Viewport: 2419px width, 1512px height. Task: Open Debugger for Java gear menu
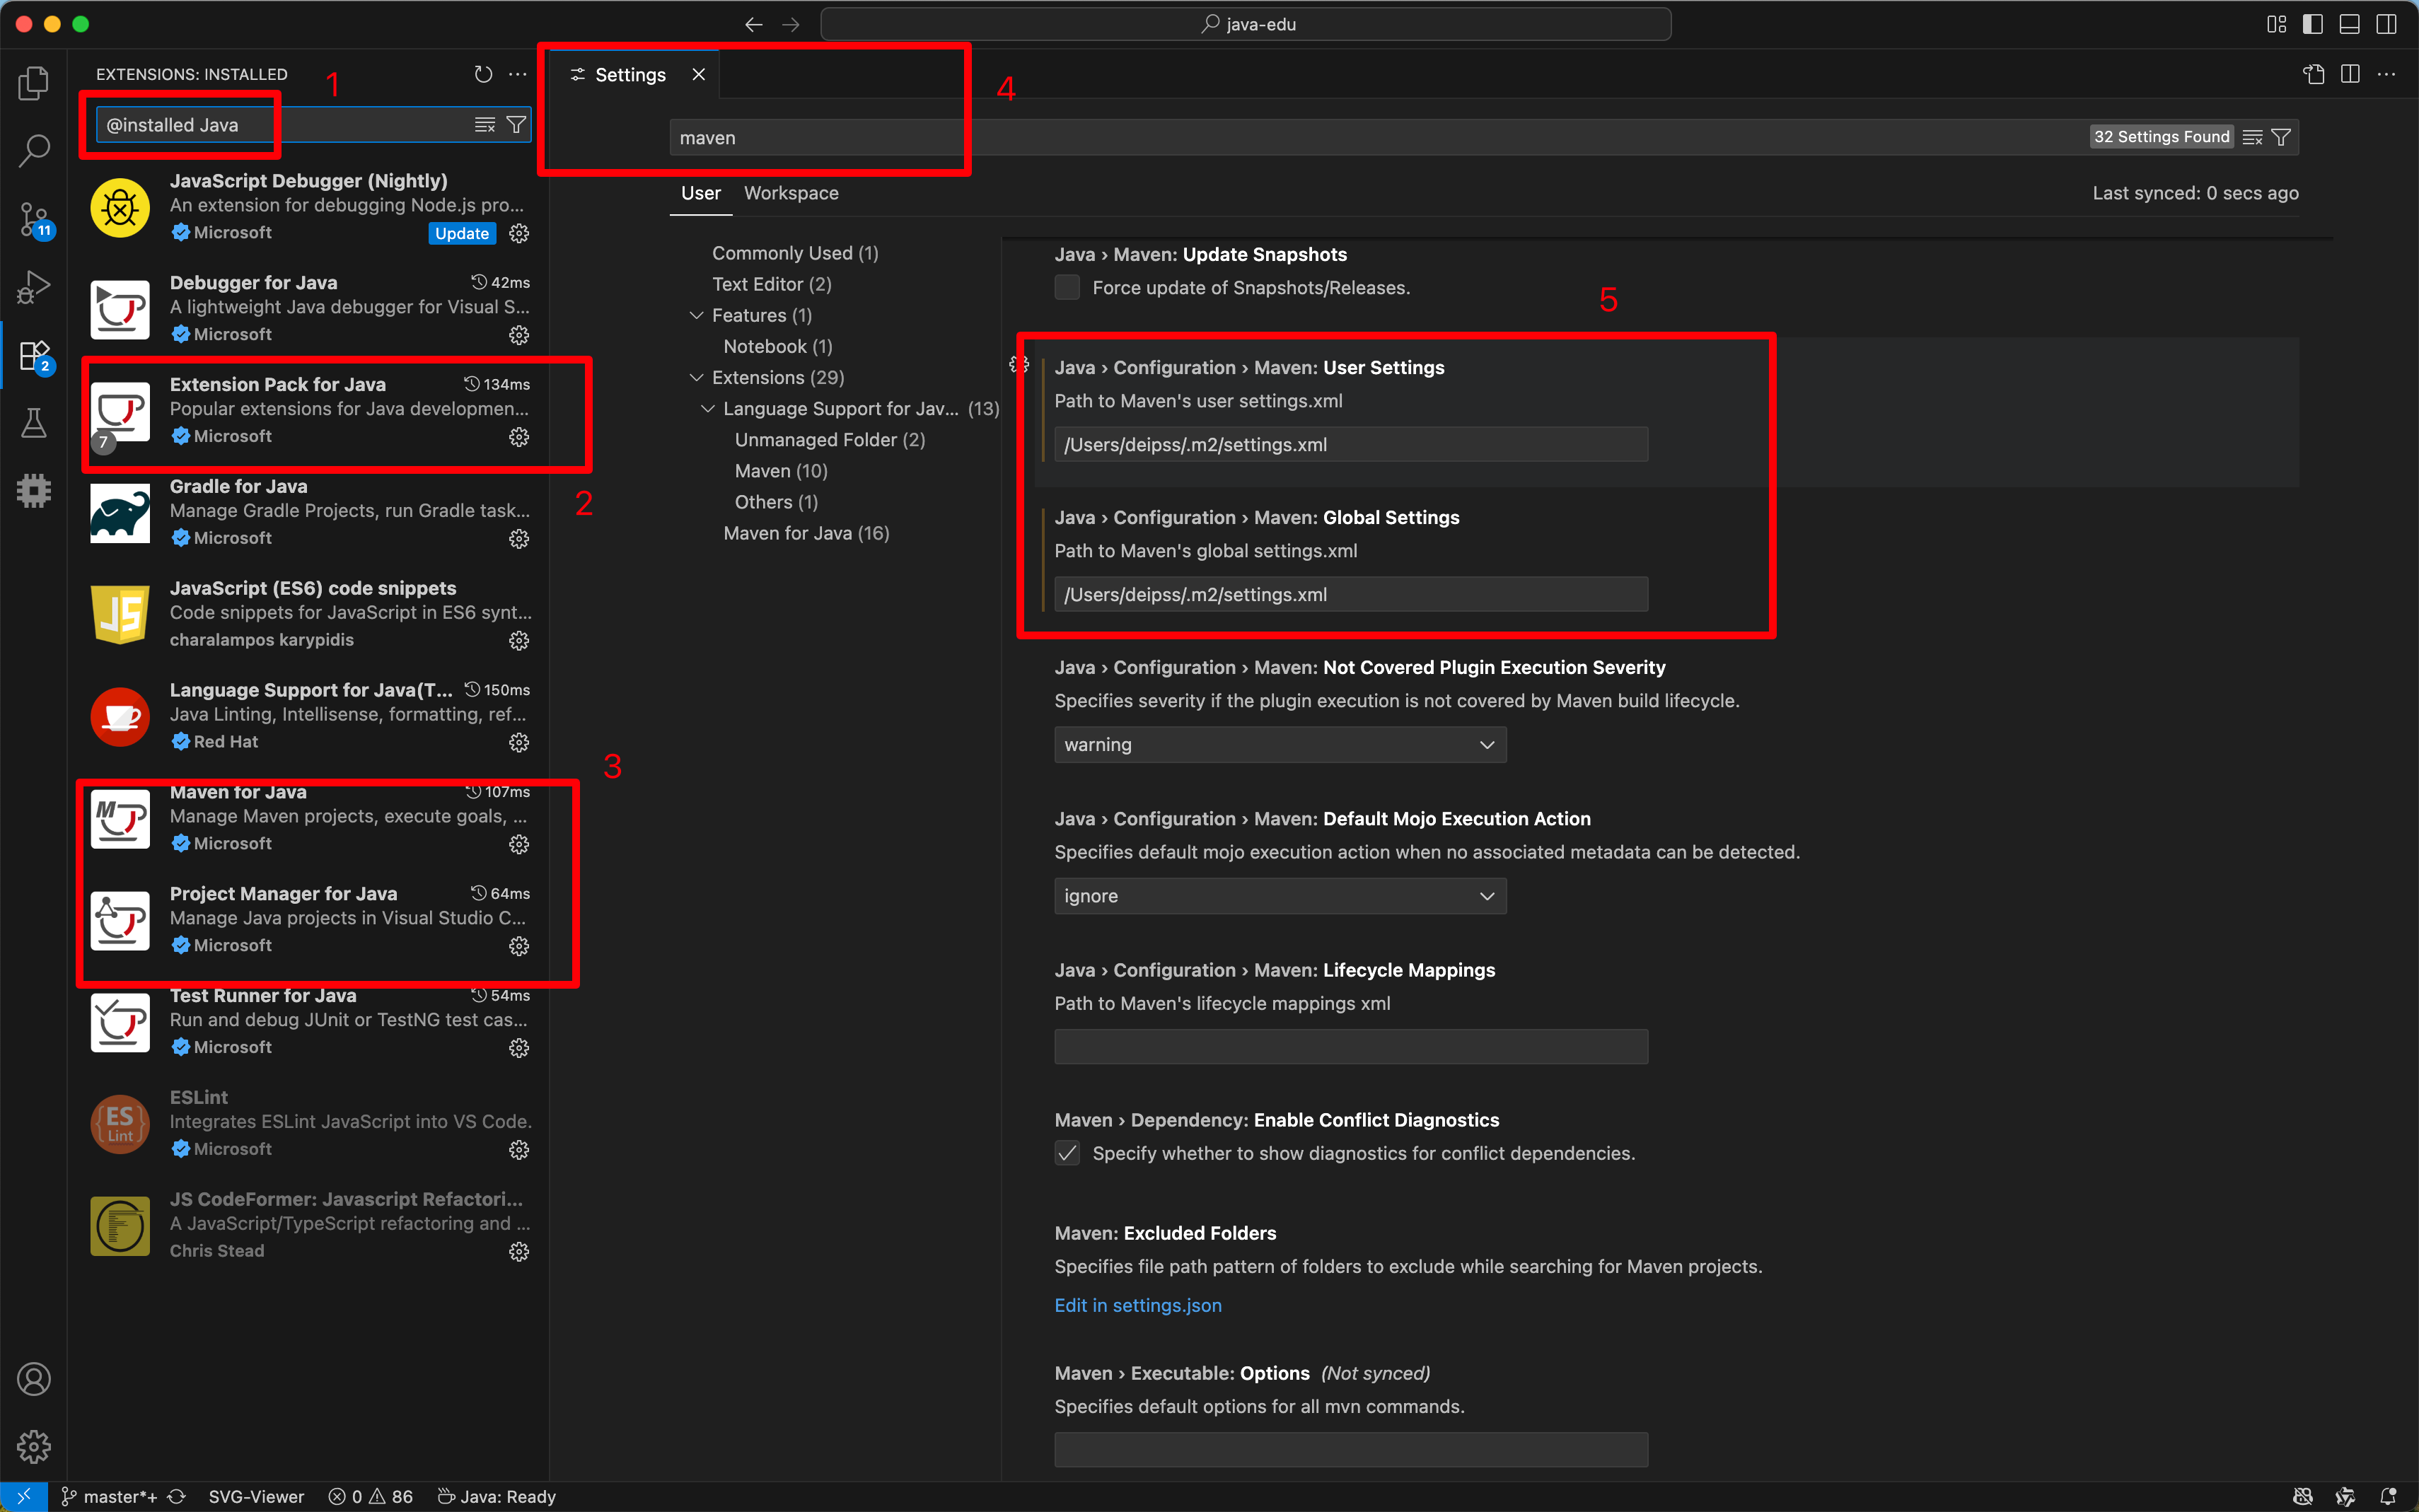point(519,335)
